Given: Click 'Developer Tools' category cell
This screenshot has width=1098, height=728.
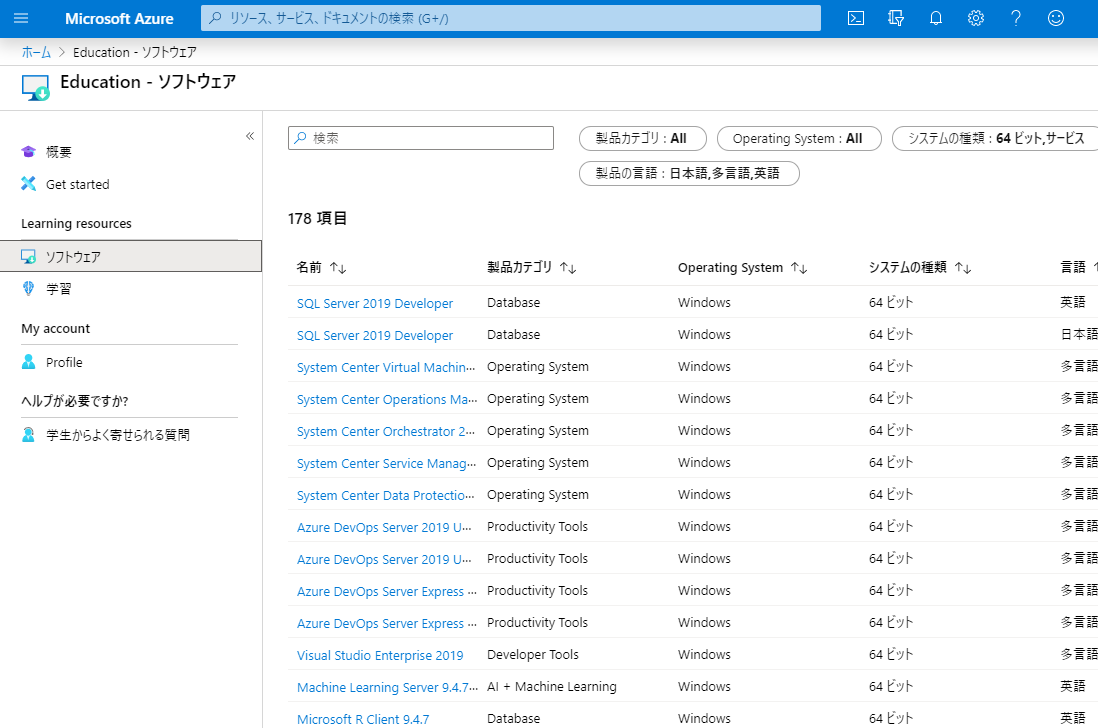Looking at the screenshot, I should [533, 654].
